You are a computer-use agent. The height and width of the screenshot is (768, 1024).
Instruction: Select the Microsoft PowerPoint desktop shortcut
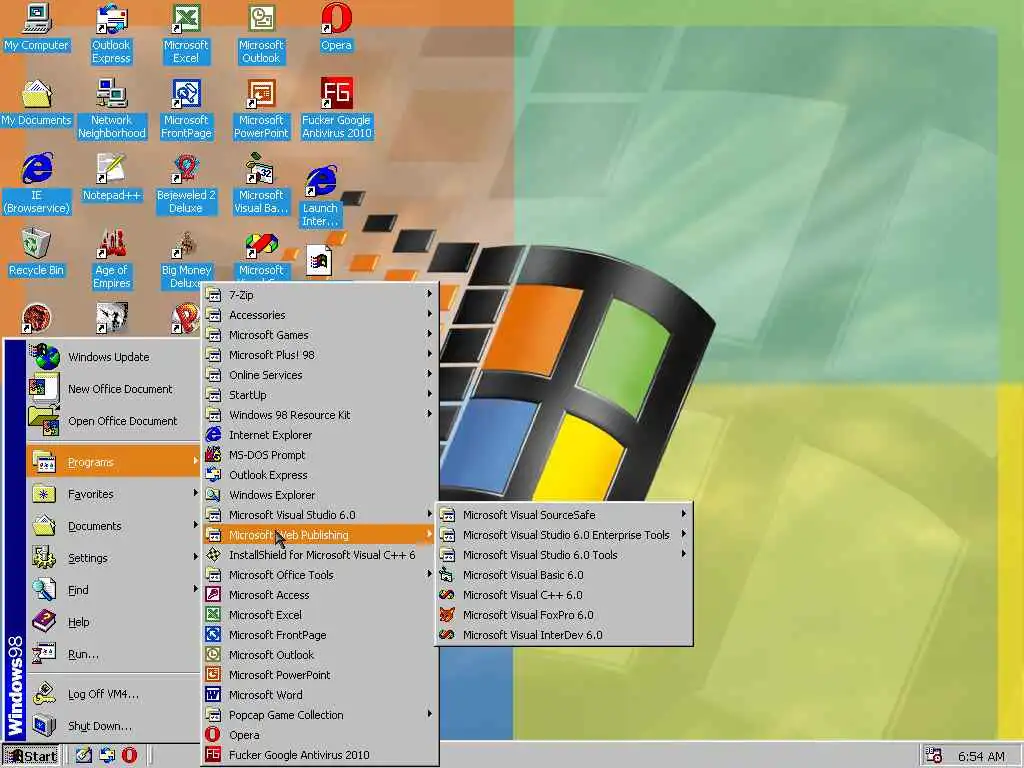click(x=261, y=109)
